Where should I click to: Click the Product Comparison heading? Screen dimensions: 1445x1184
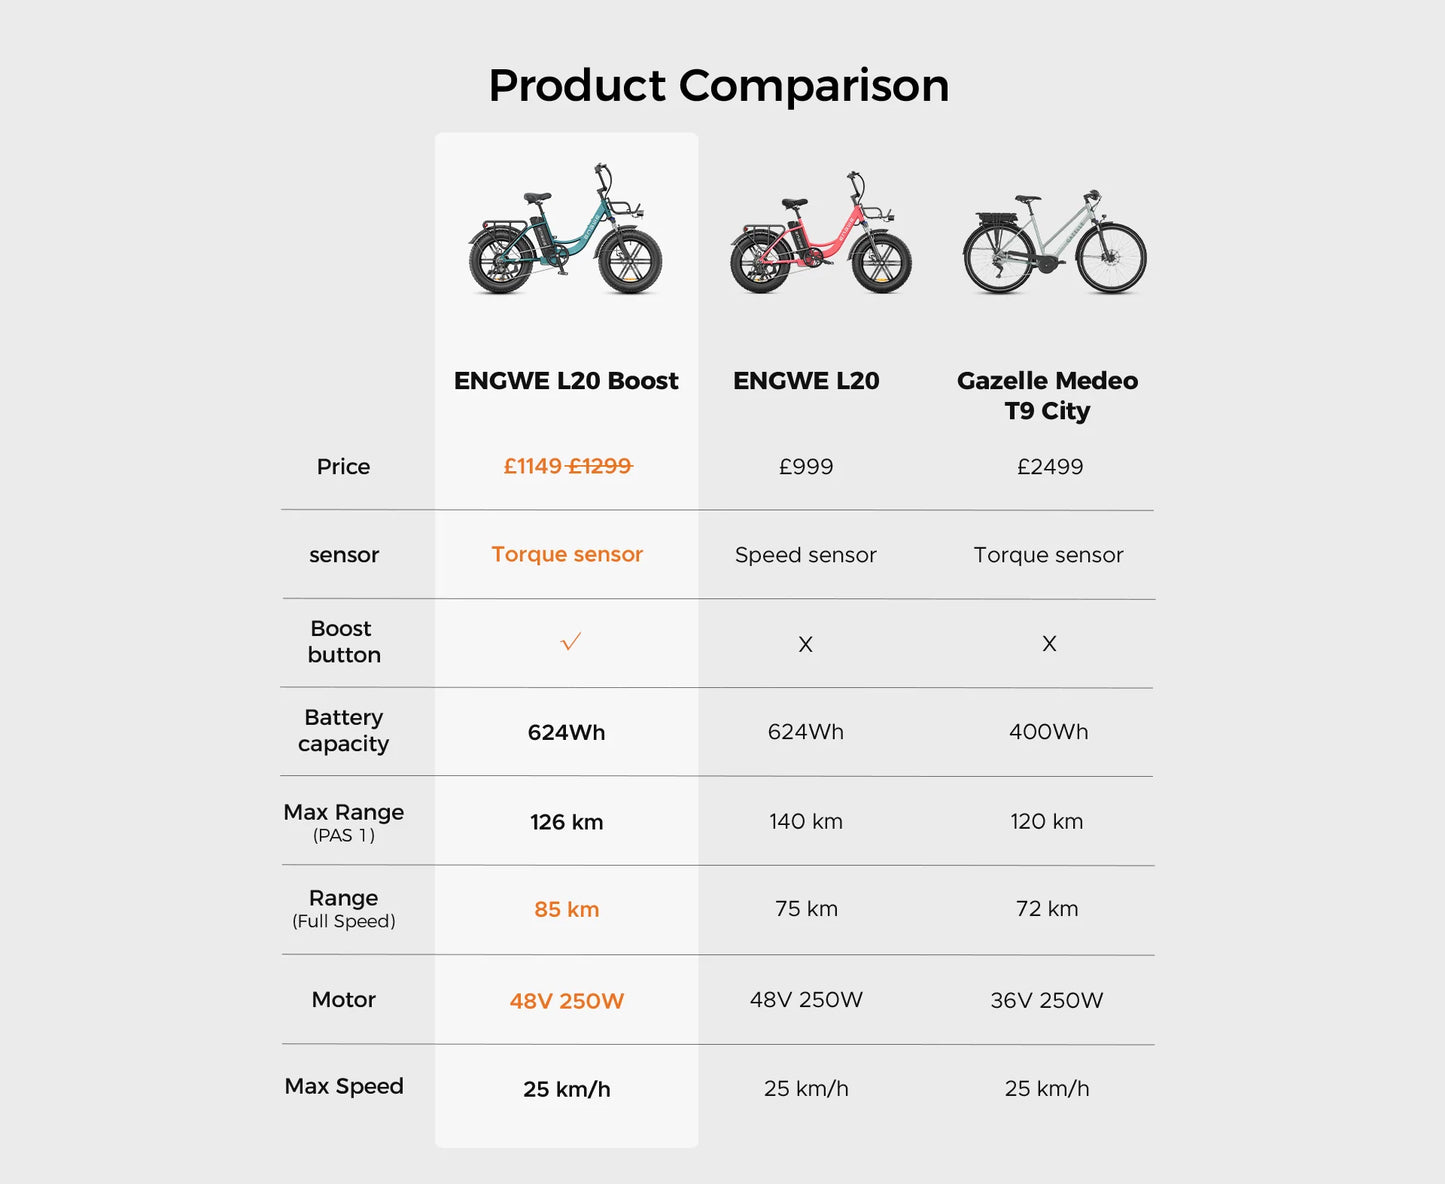click(x=719, y=85)
